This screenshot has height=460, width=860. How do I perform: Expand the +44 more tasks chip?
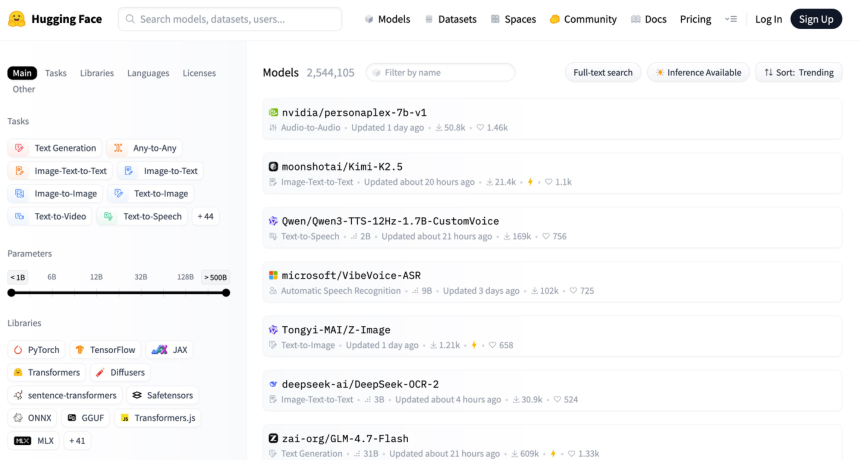tap(206, 217)
